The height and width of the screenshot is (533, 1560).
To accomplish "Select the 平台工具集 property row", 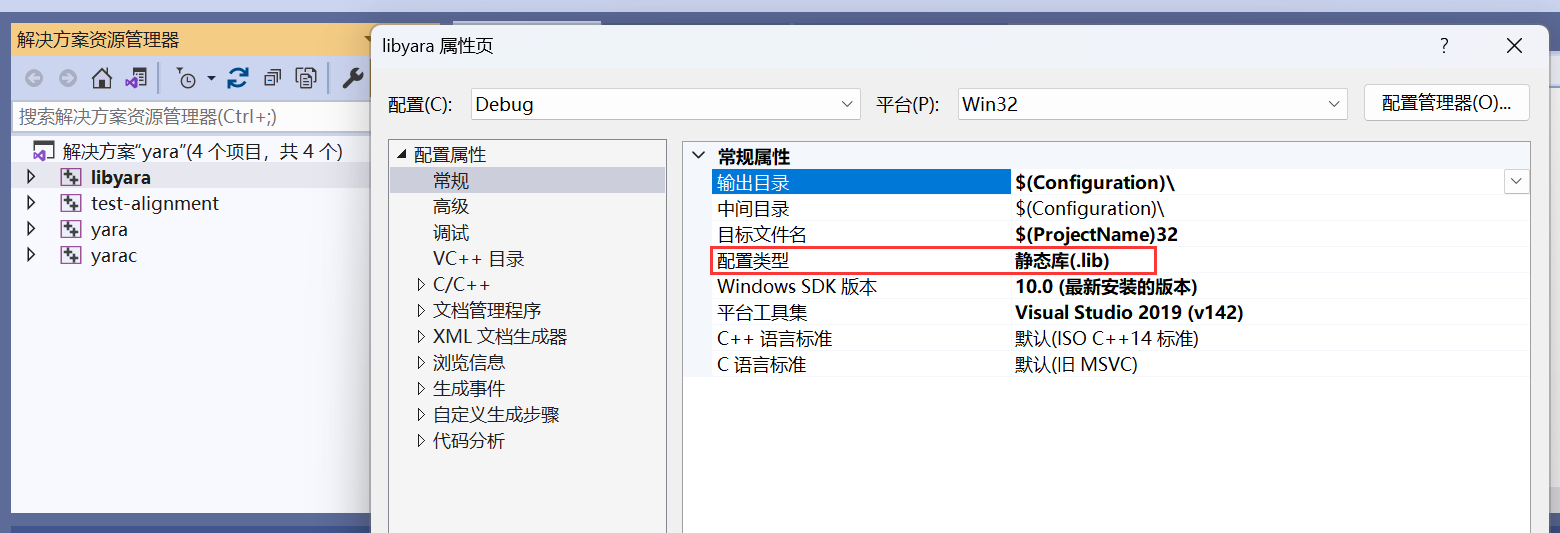I will (1120, 312).
